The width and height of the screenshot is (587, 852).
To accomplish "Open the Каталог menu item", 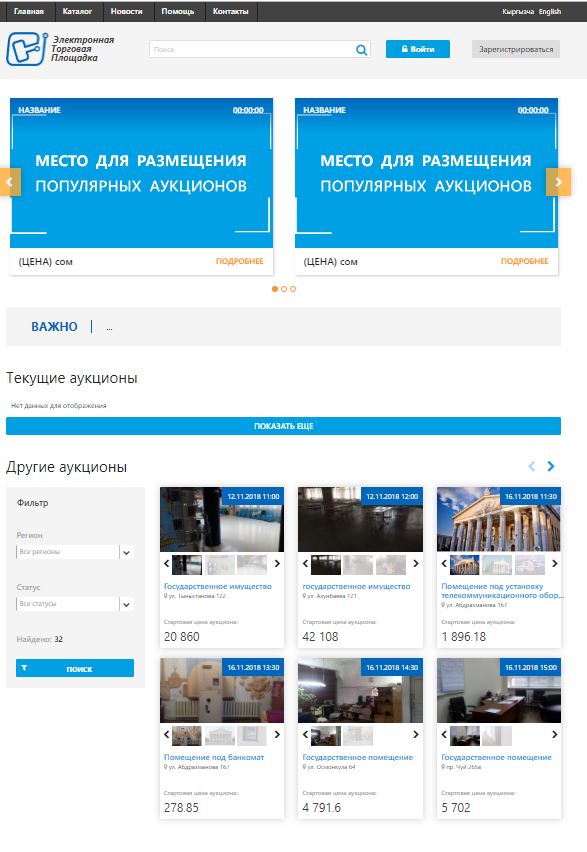I will pyautogui.click(x=77, y=11).
